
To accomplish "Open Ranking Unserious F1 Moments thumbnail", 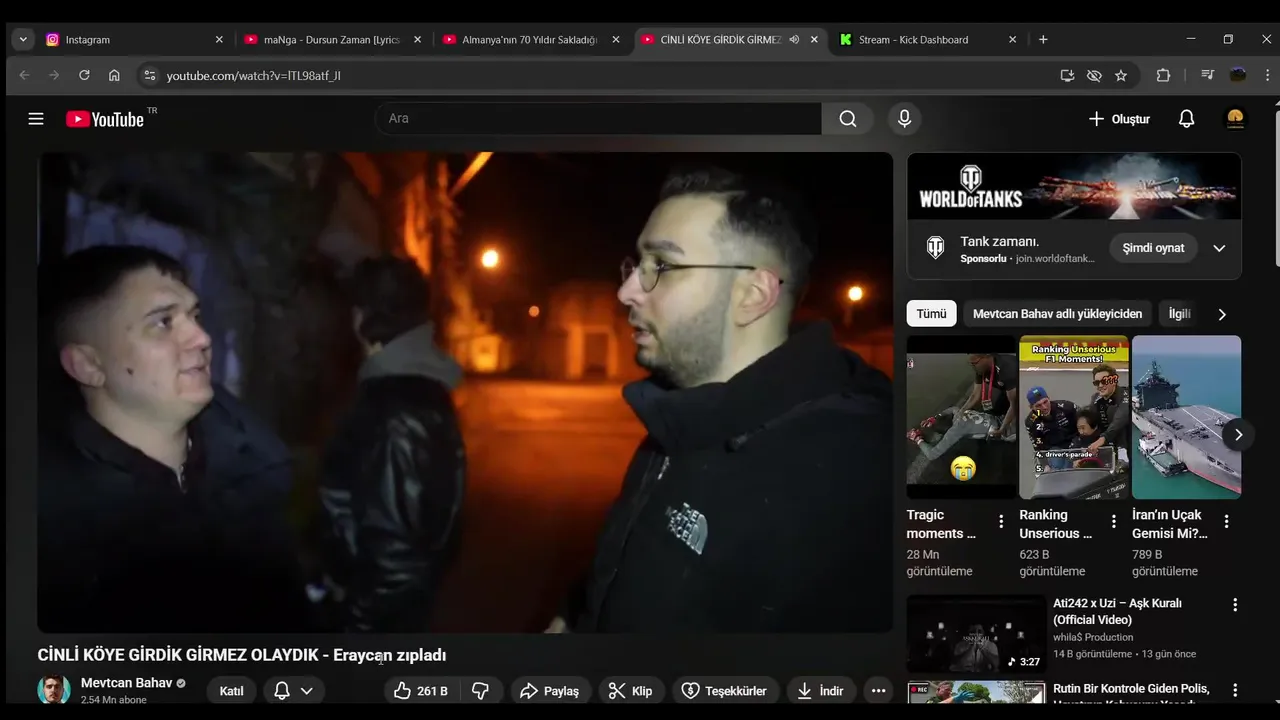I will (1074, 417).
